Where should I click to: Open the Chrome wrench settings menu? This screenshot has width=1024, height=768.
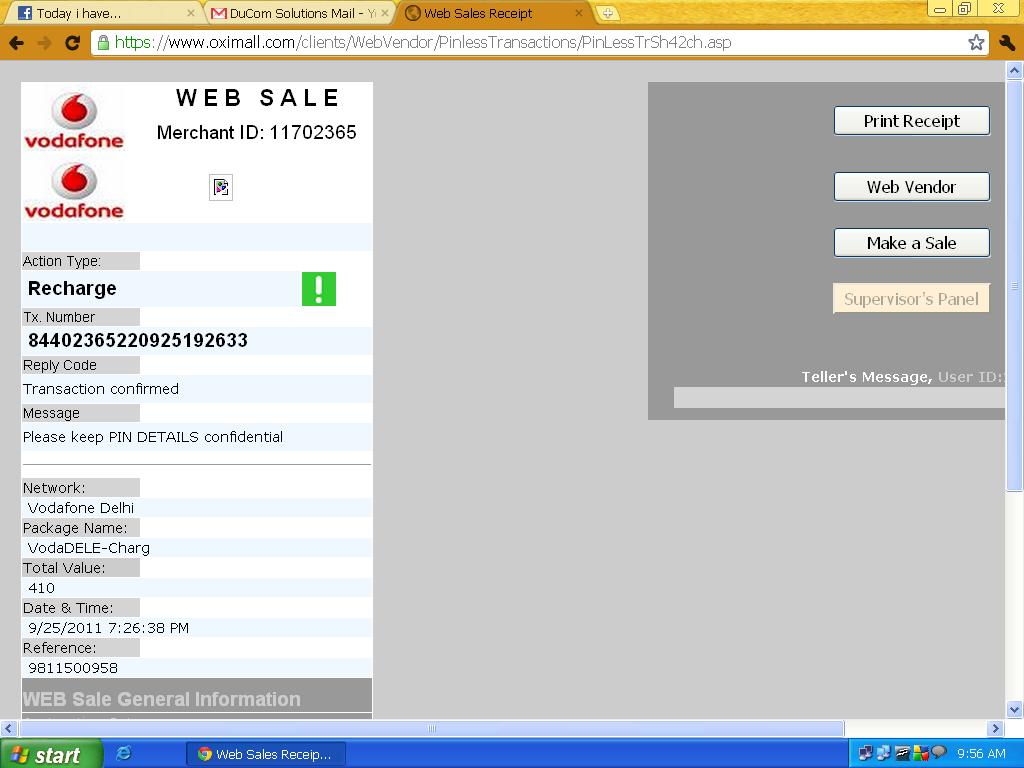[x=1006, y=43]
